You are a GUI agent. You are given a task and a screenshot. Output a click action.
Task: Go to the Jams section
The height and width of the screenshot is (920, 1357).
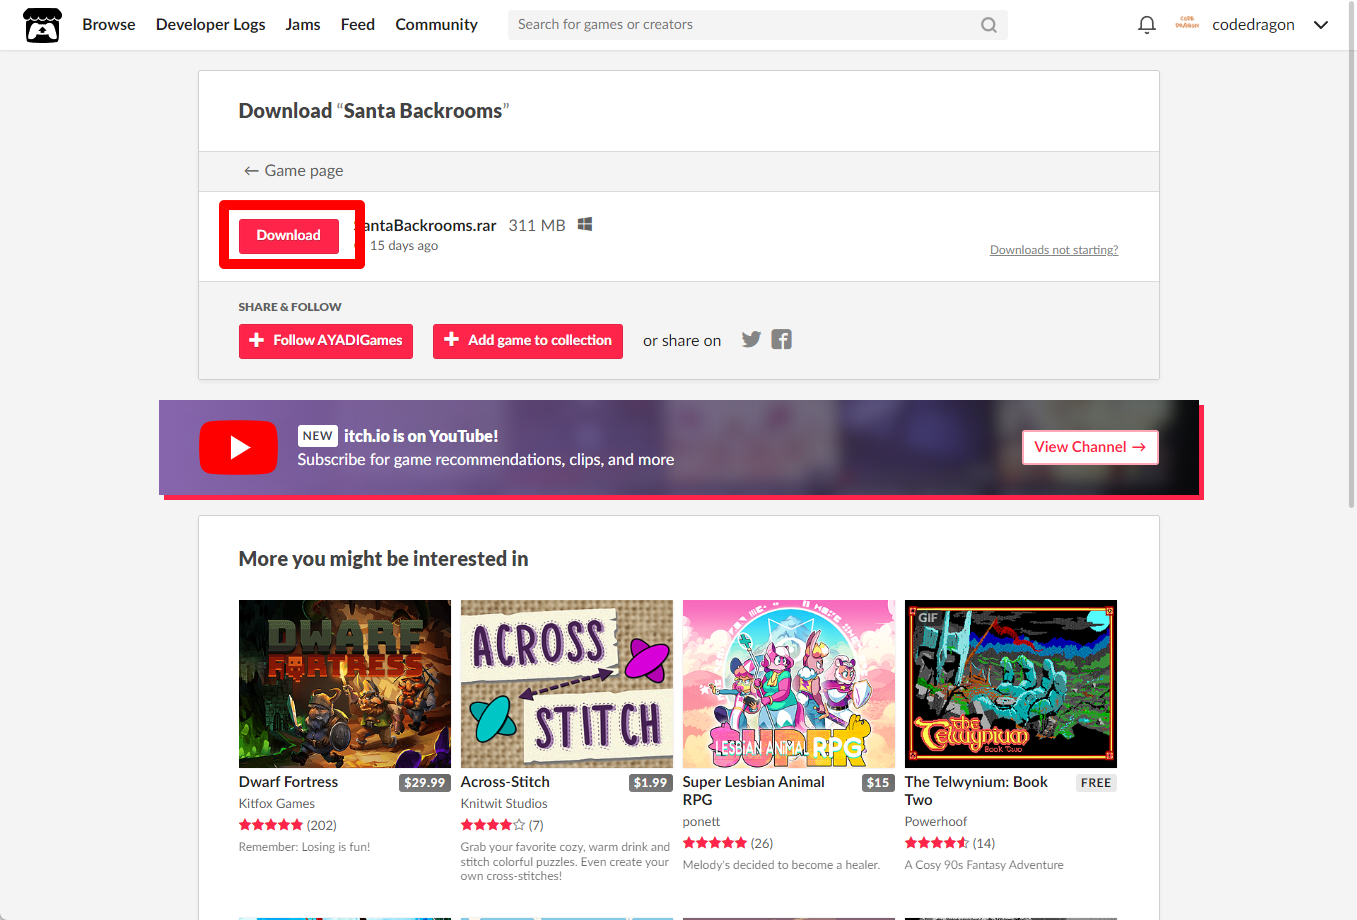[303, 25]
